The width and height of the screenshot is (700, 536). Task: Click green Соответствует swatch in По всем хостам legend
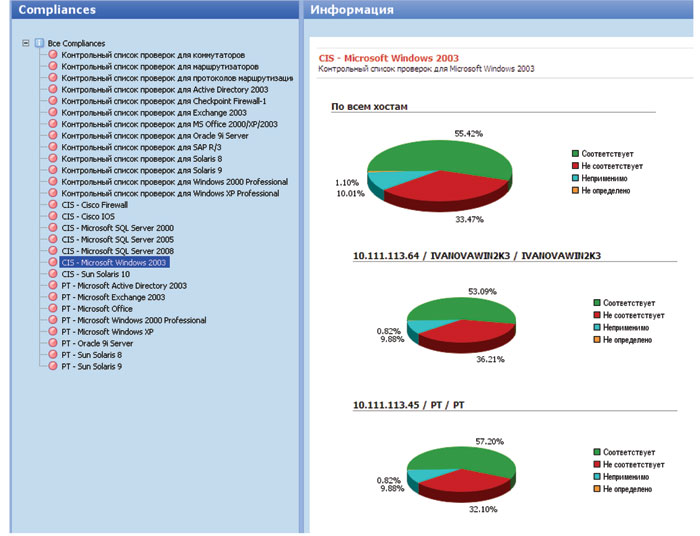[575, 154]
